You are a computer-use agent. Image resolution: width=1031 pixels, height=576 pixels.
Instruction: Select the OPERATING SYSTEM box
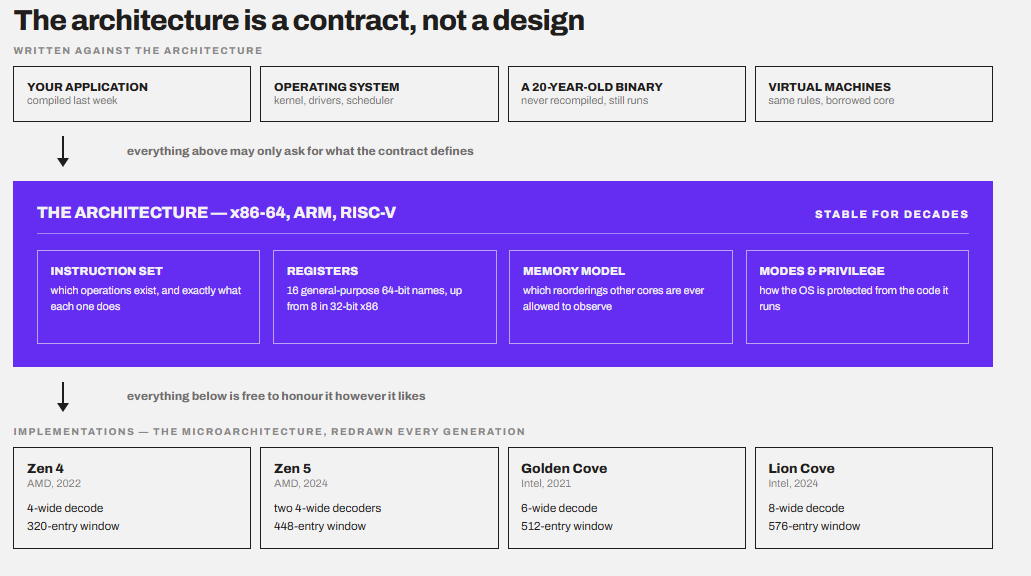click(379, 94)
